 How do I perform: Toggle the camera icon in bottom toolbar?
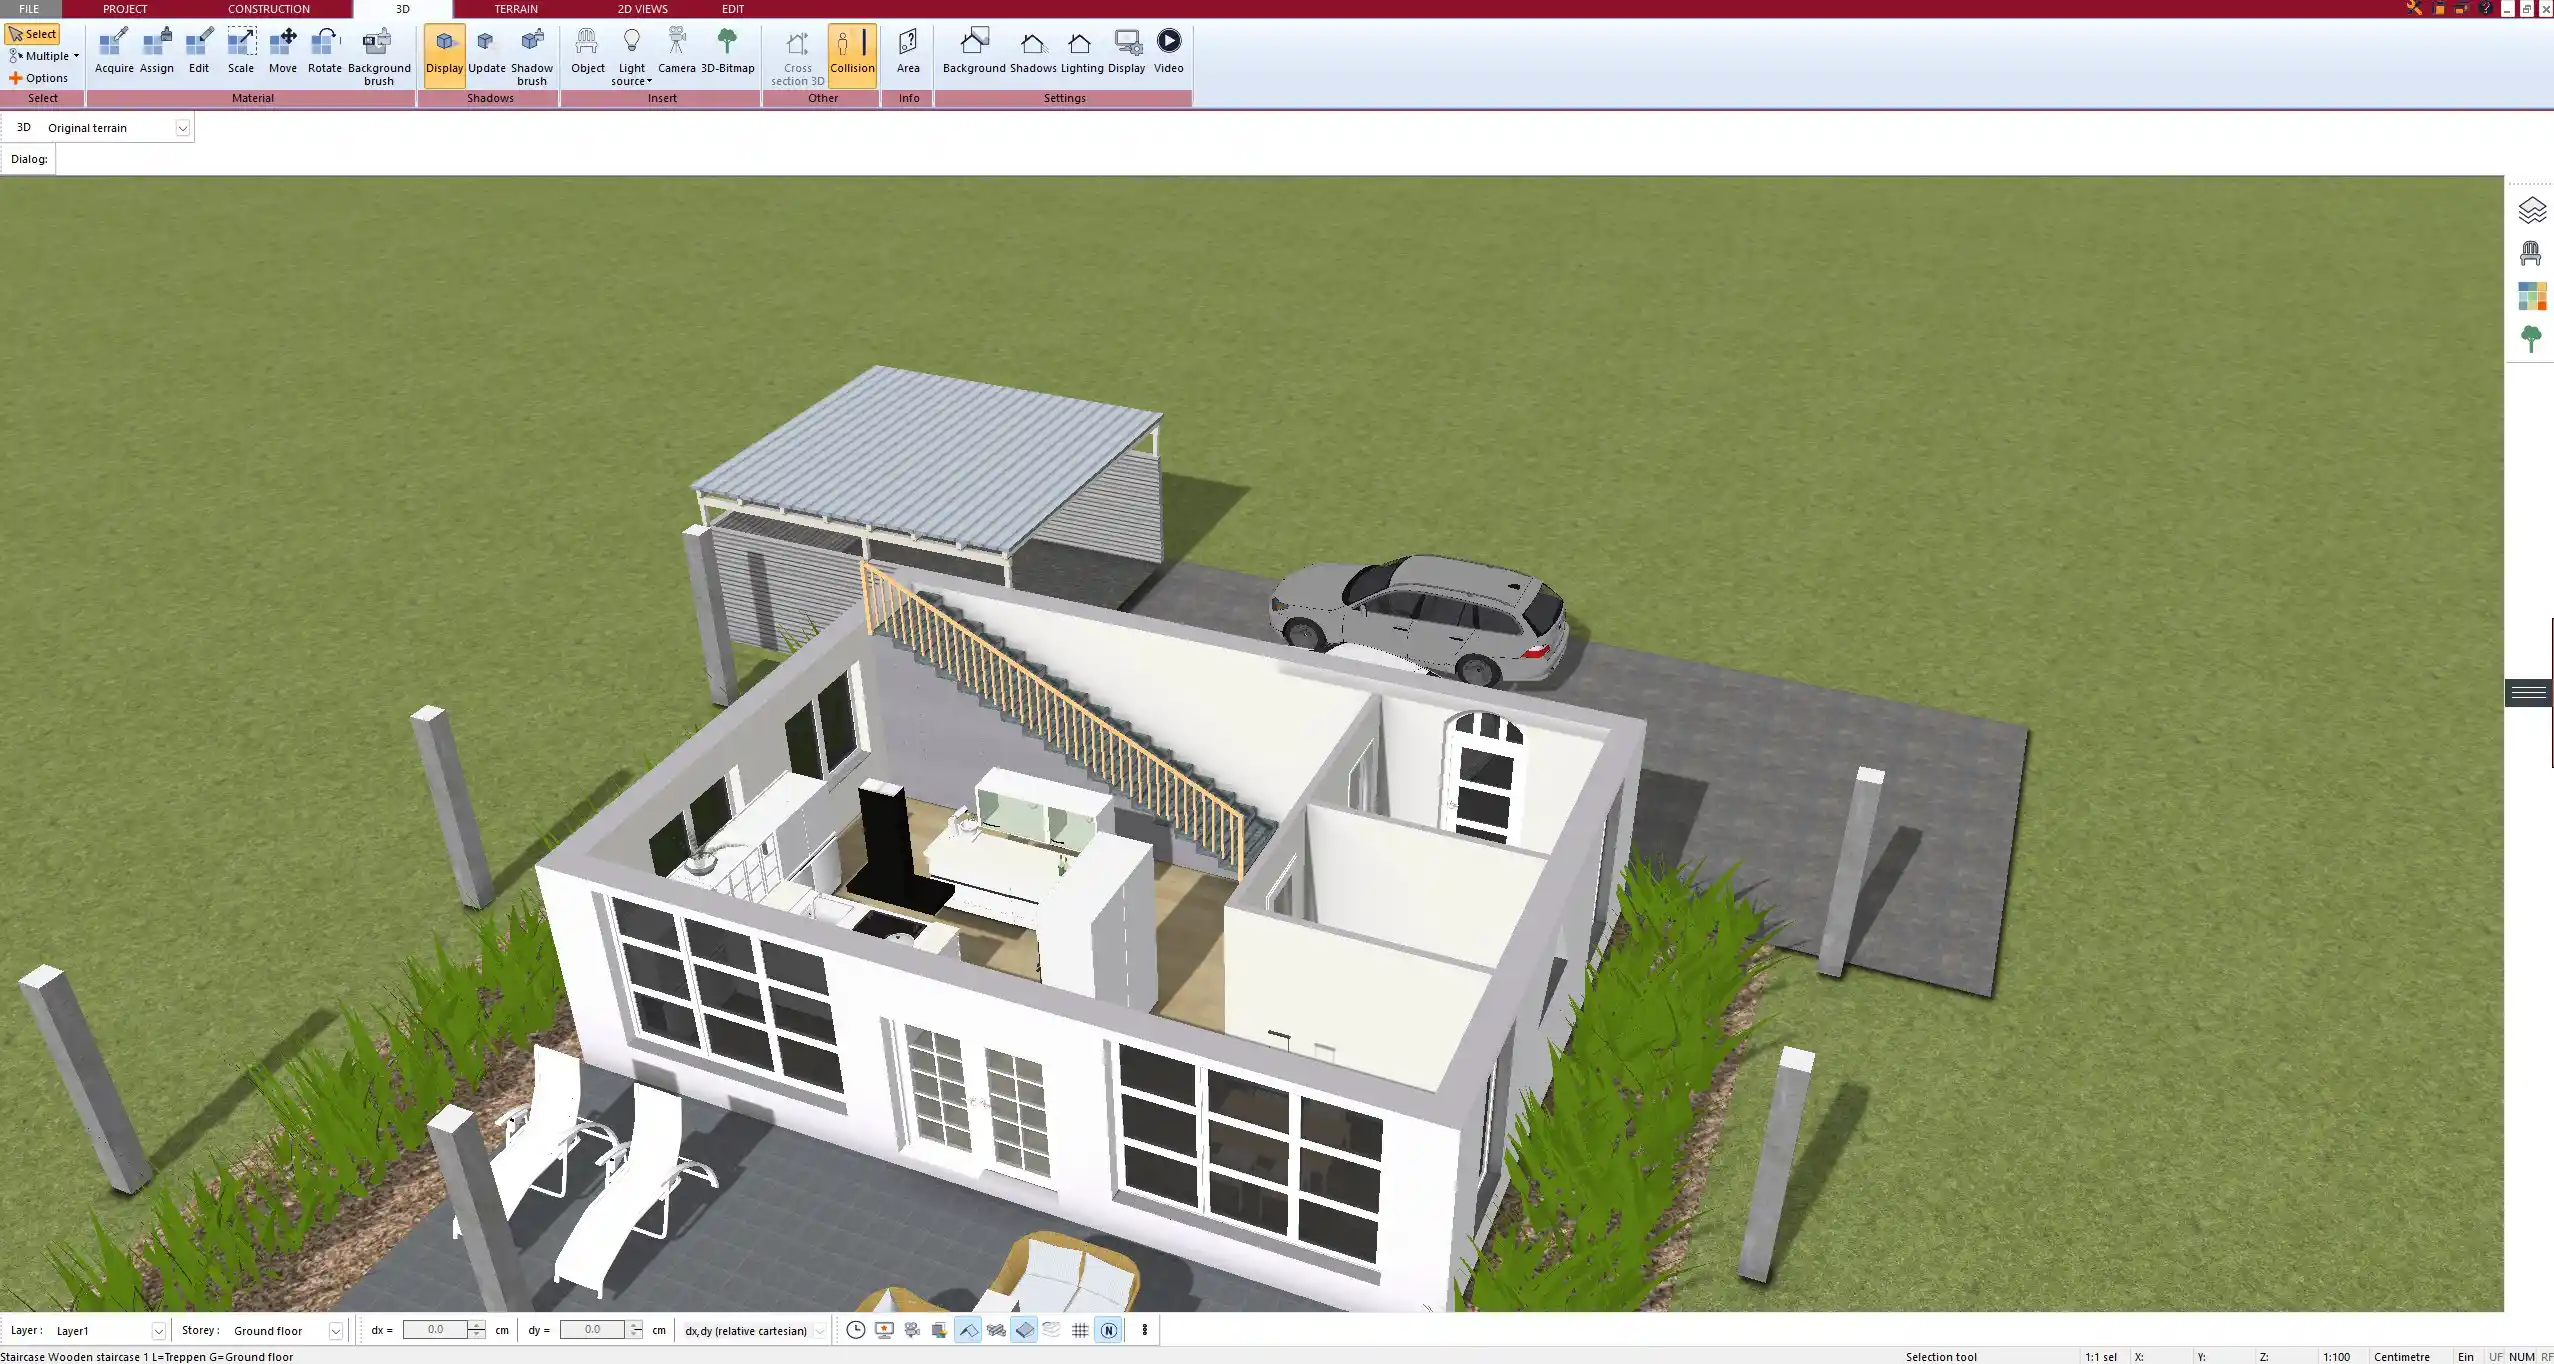(912, 1330)
